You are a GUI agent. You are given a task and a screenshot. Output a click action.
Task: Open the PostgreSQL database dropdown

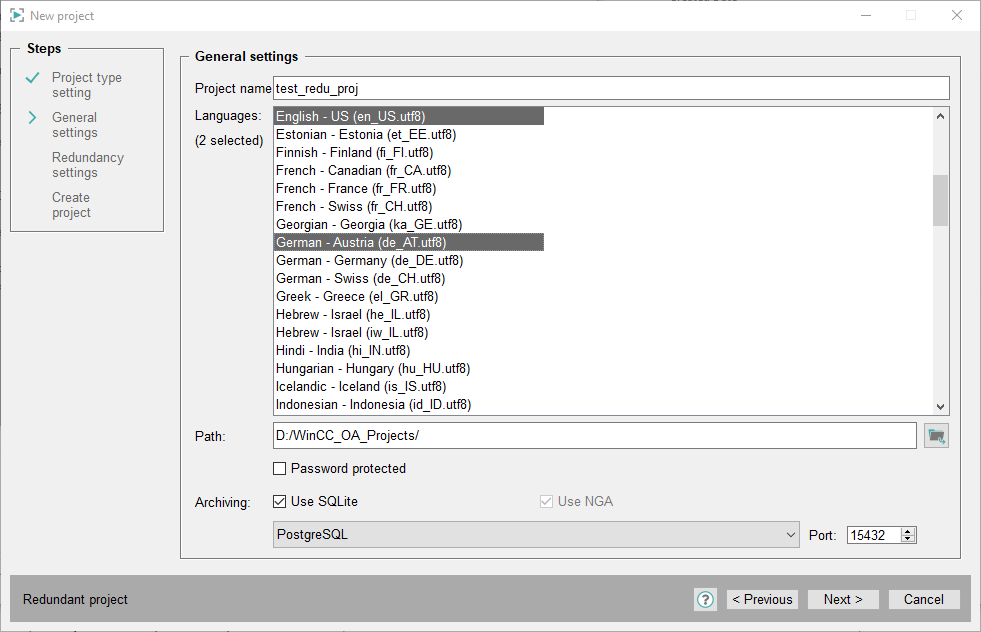[536, 535]
